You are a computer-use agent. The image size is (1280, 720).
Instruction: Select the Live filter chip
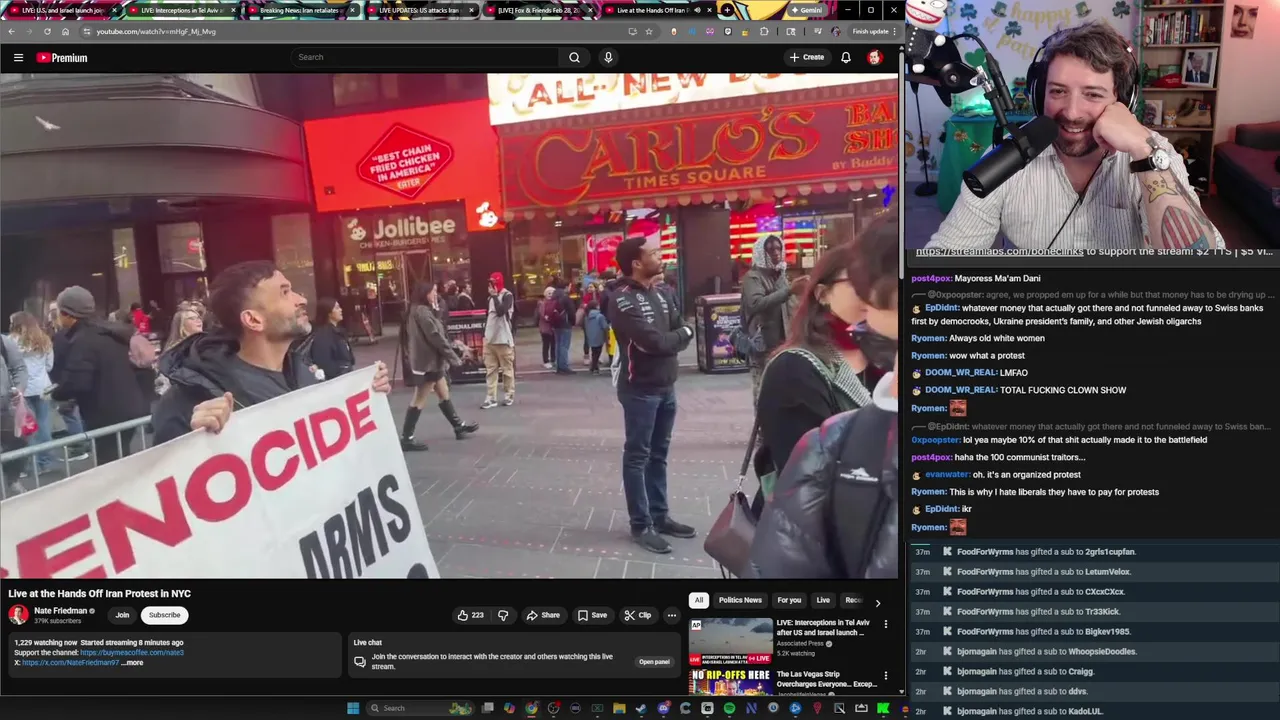[x=823, y=600]
